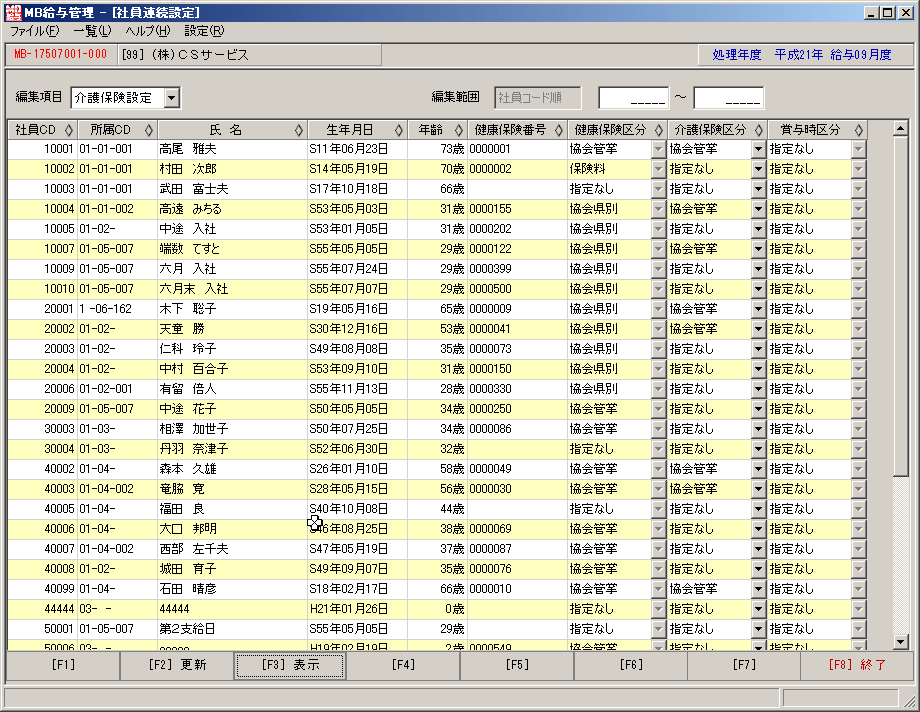Open the 一覧(L) menu
Screen dimensions: 920x712
92,31
